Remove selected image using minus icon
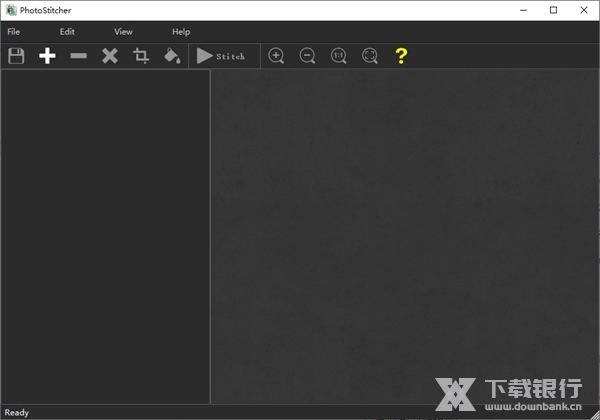Image resolution: width=600 pixels, height=420 pixels. (78, 56)
